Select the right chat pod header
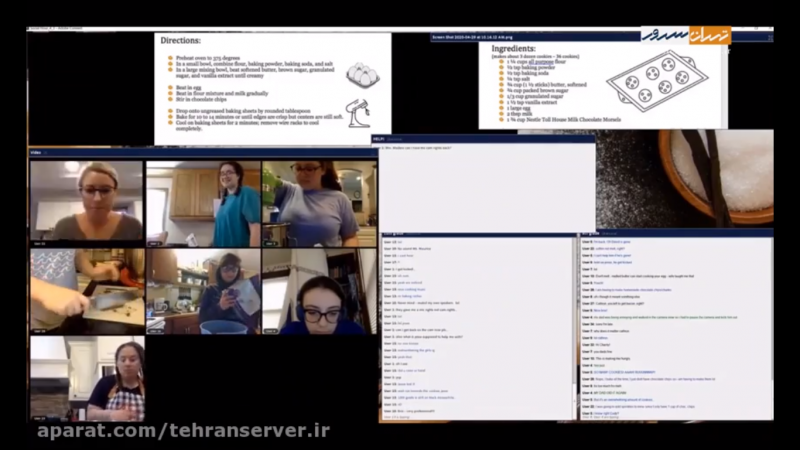Image resolution: width=800 pixels, height=450 pixels. click(676, 234)
